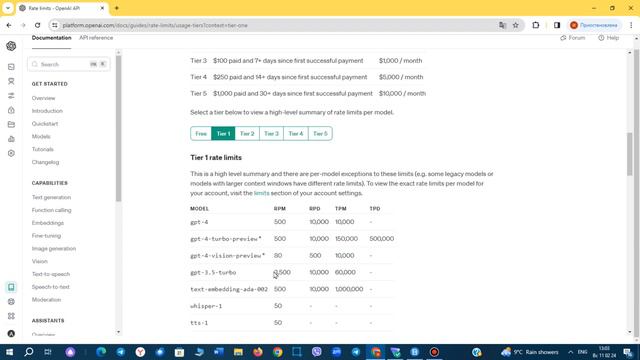Open the Changelog docs page
Screen dimensions: 640x360
(x=45, y=162)
